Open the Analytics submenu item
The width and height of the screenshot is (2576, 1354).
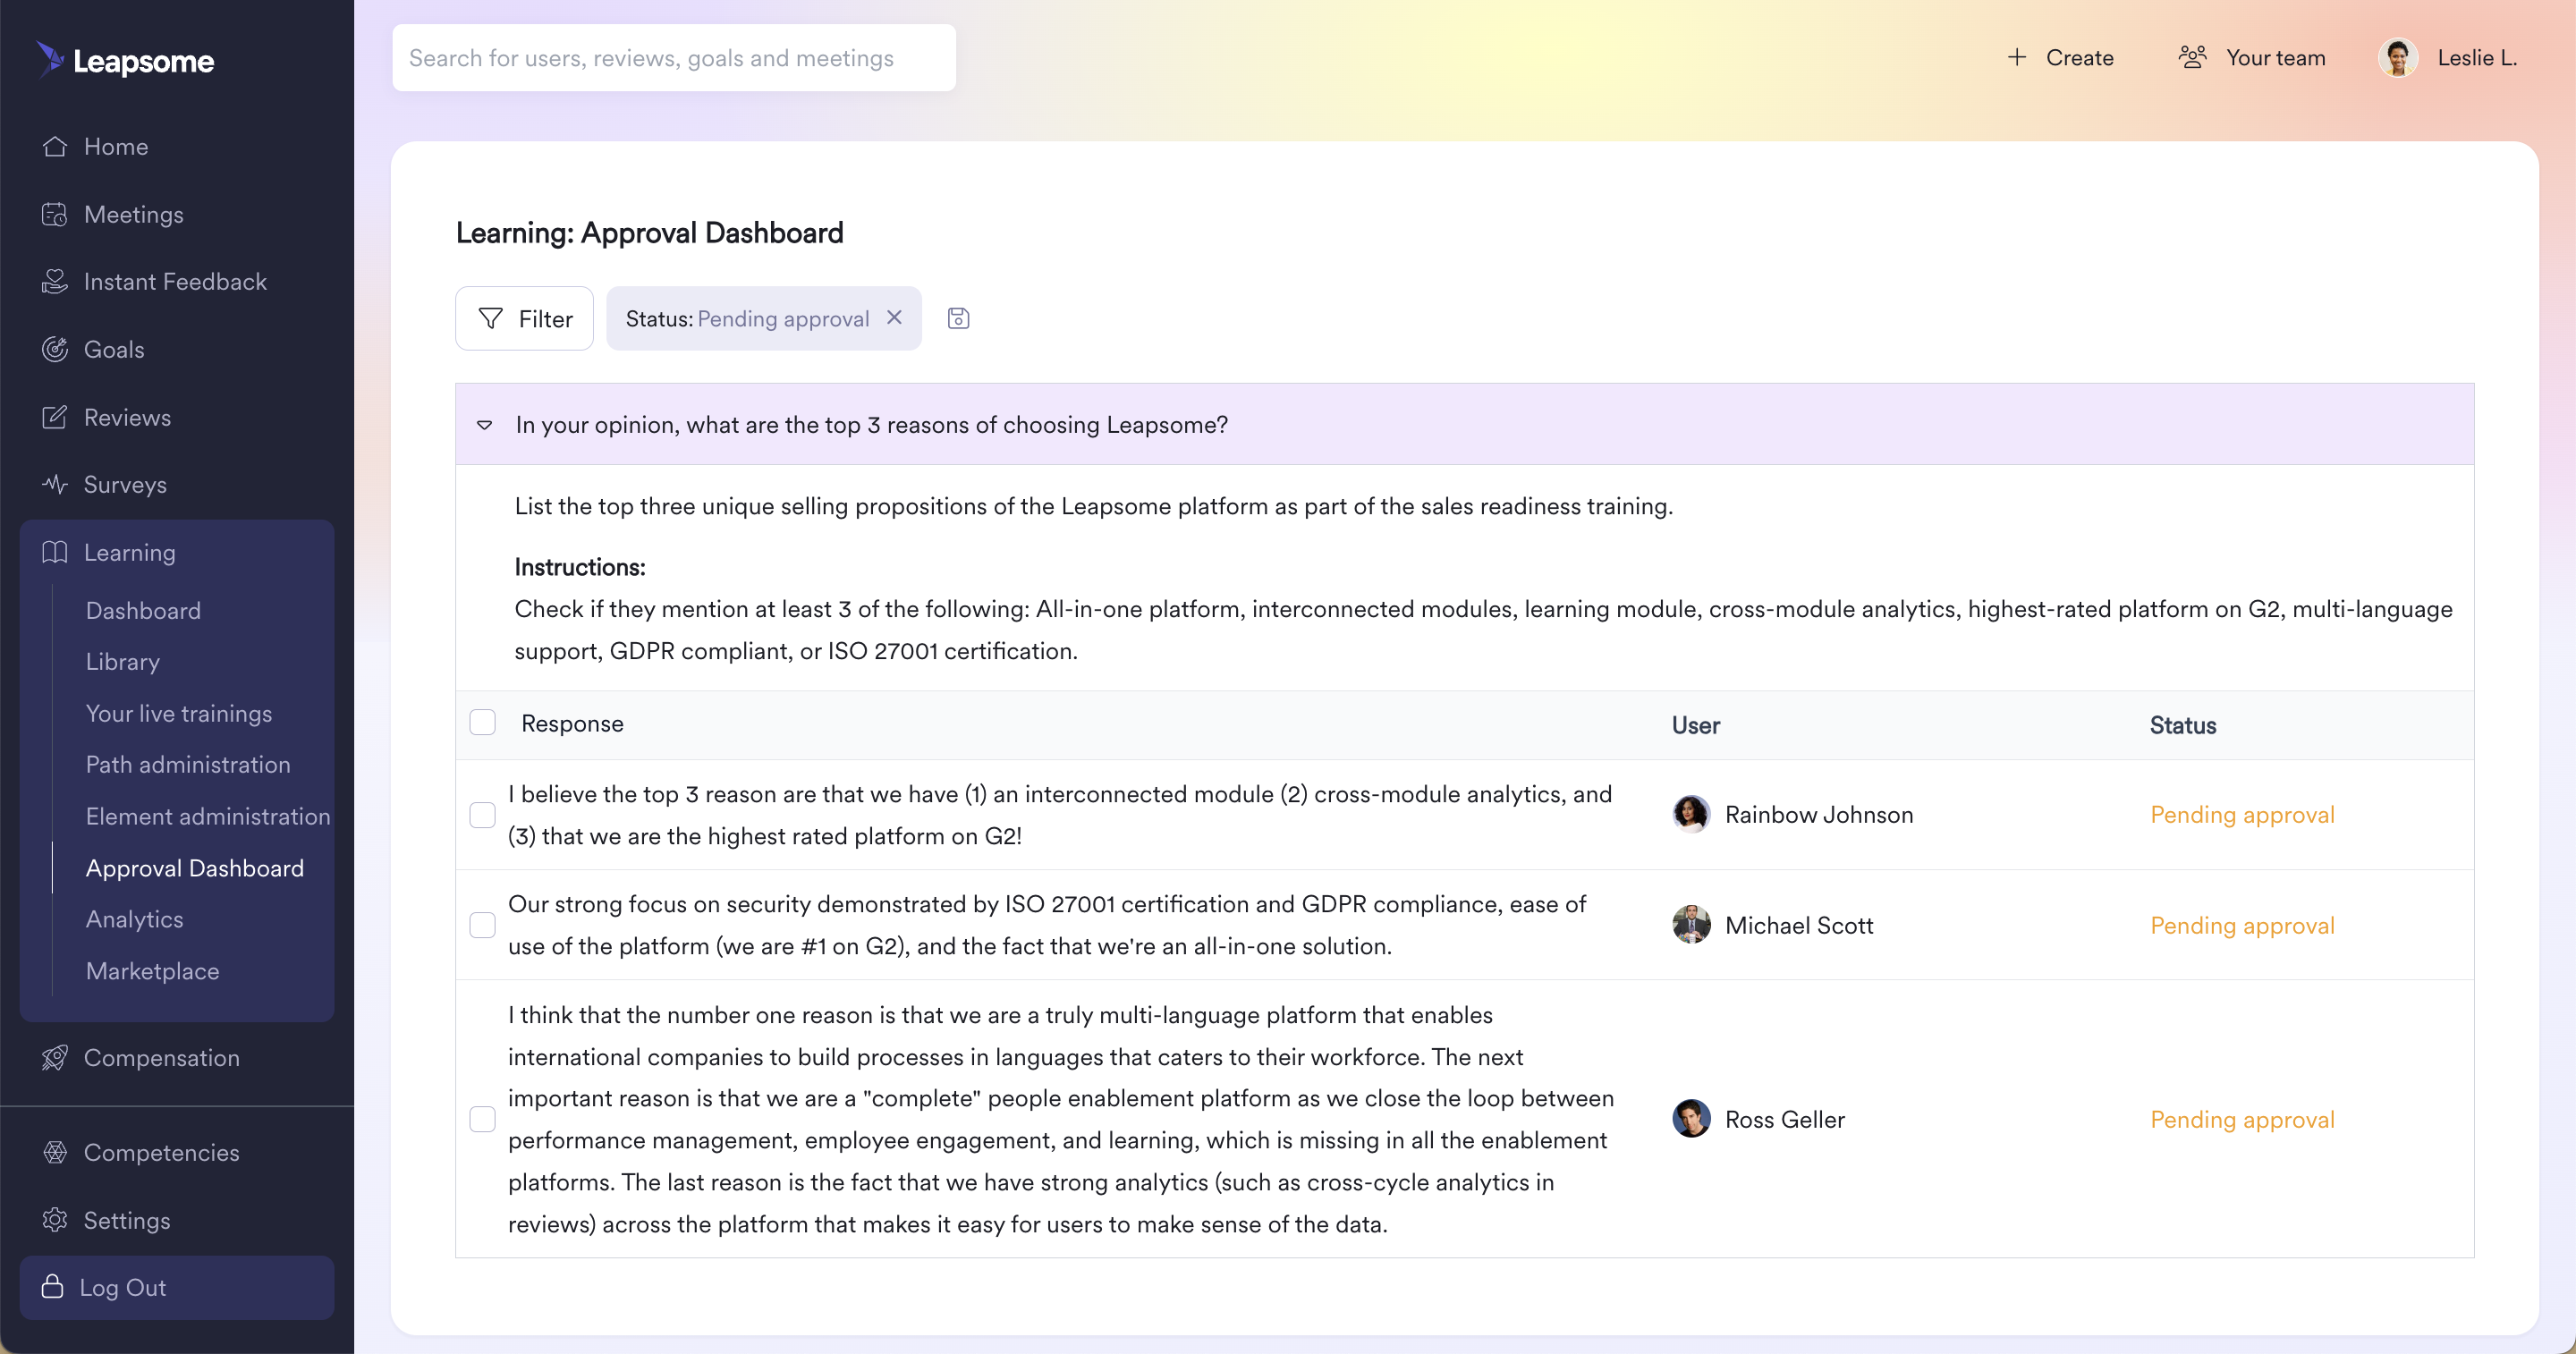[x=135, y=919]
